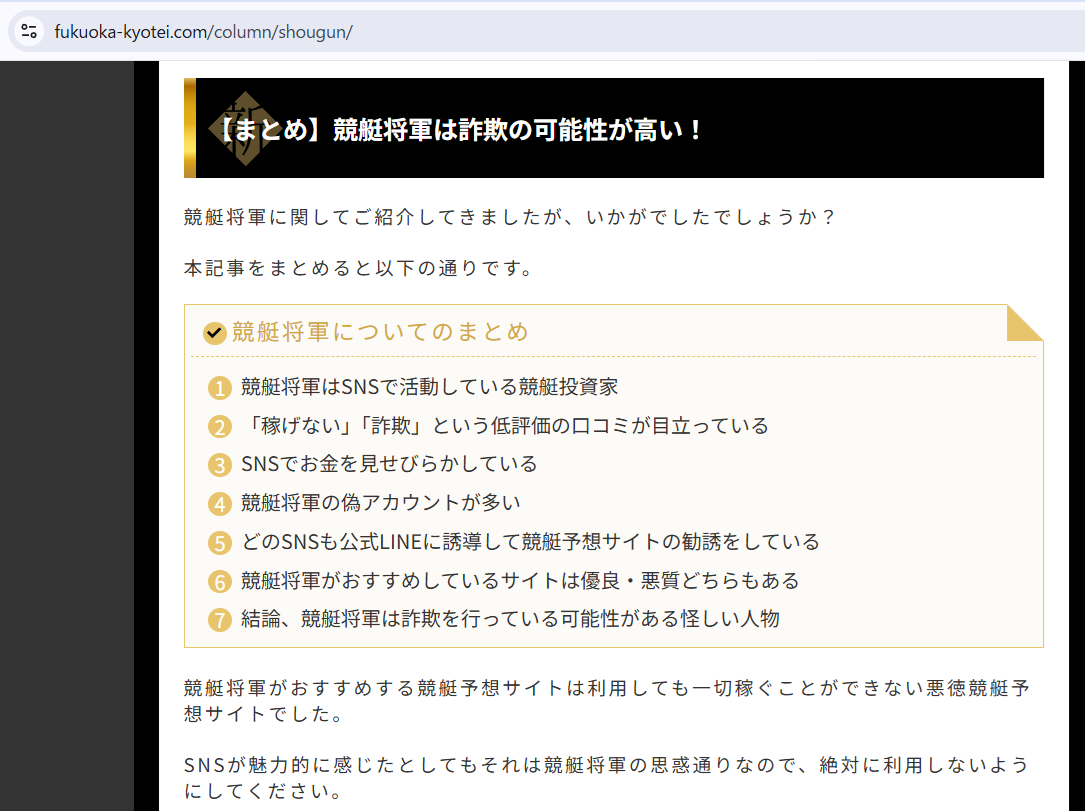Viewport: 1085px width, 811px height.
Task: Click the paragraph 本記事をまとめると以下の通りです
Action: (358, 268)
